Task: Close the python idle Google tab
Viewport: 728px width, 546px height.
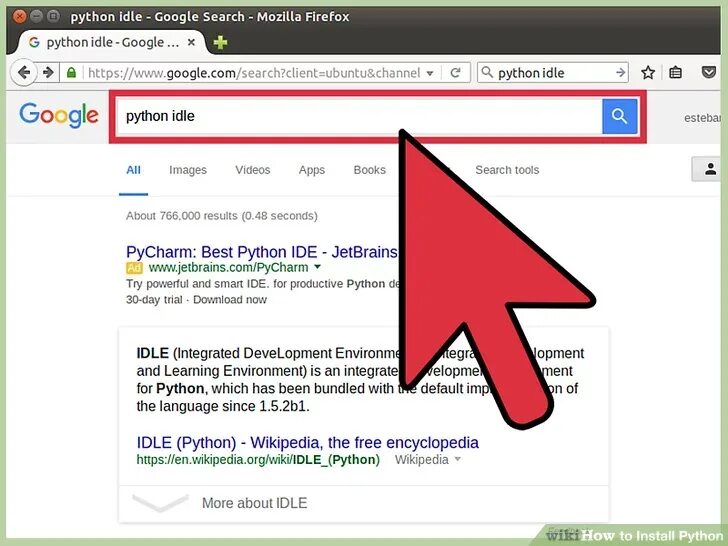Action: tap(191, 42)
